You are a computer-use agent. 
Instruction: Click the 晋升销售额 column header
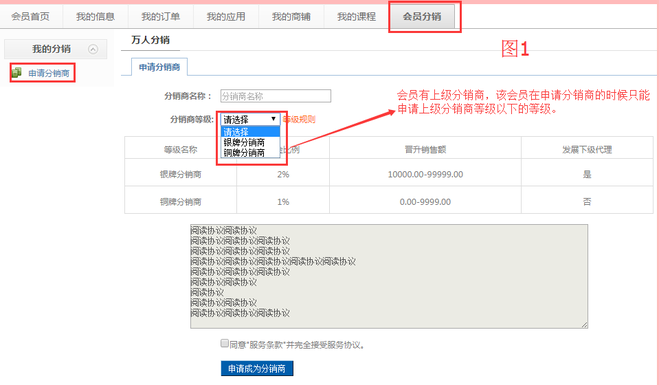click(425, 149)
